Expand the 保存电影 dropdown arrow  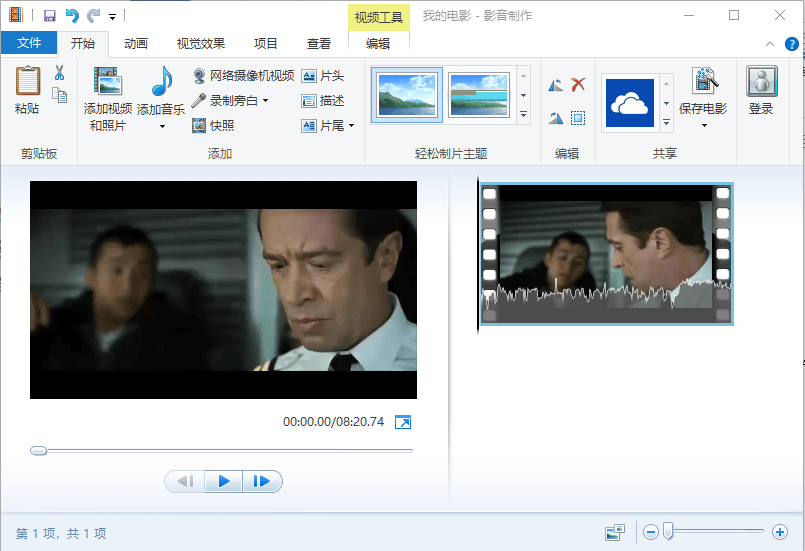[x=704, y=125]
